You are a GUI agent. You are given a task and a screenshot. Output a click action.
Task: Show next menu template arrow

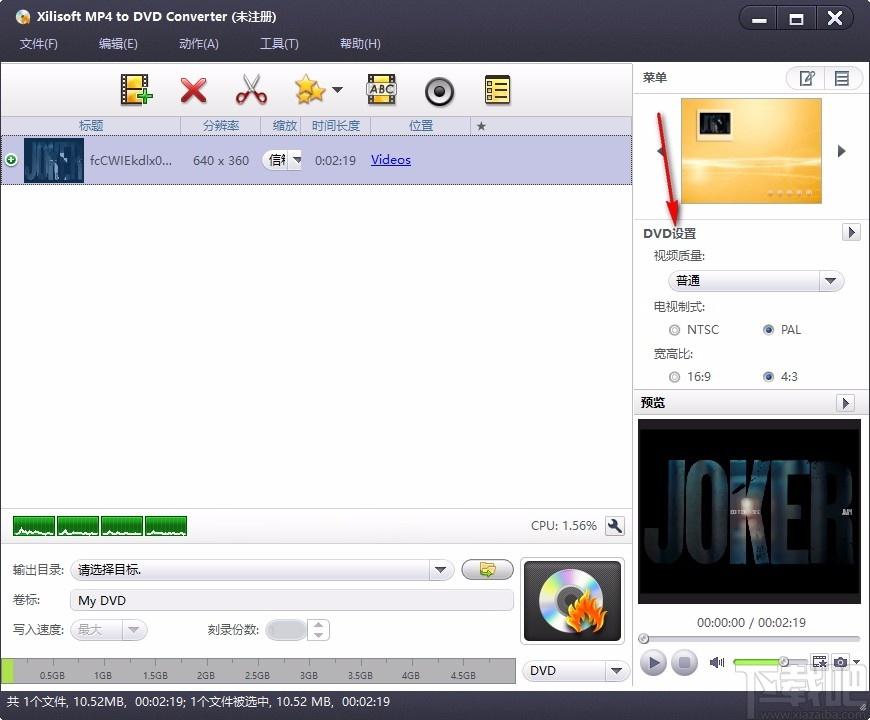pyautogui.click(x=842, y=151)
